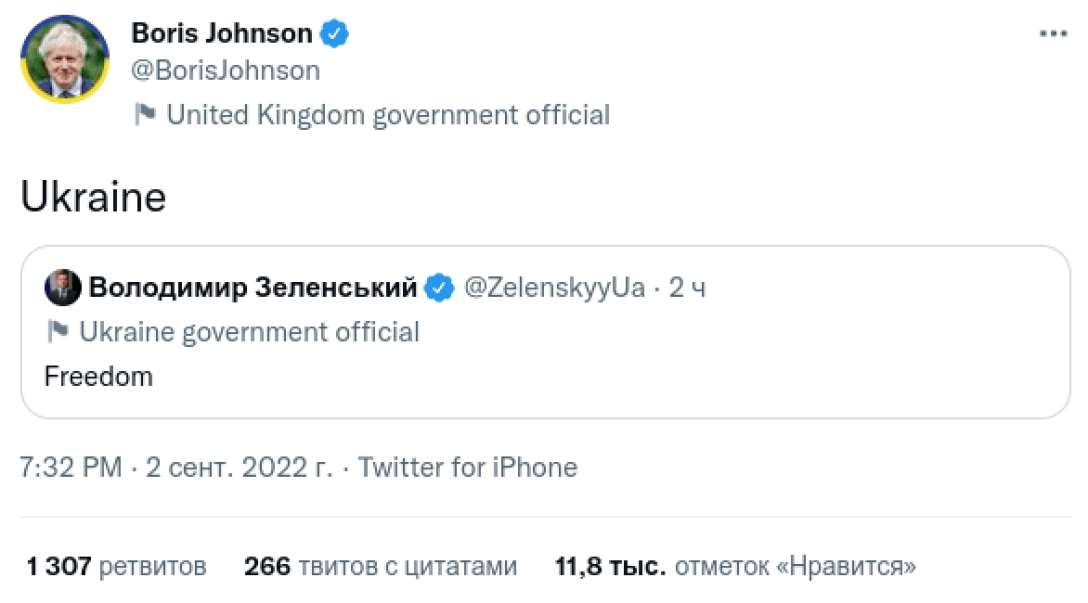Click the 11,8 тыс. likes counter
Viewport: 1088px width, 603px height.
[735, 565]
